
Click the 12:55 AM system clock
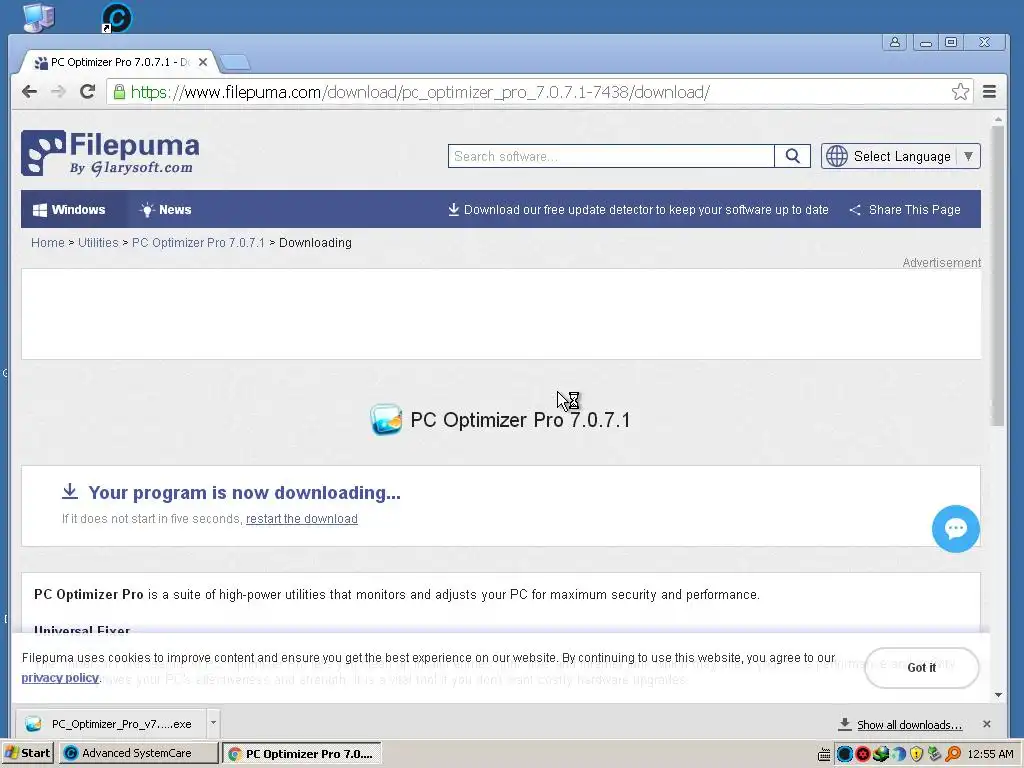tap(990, 754)
